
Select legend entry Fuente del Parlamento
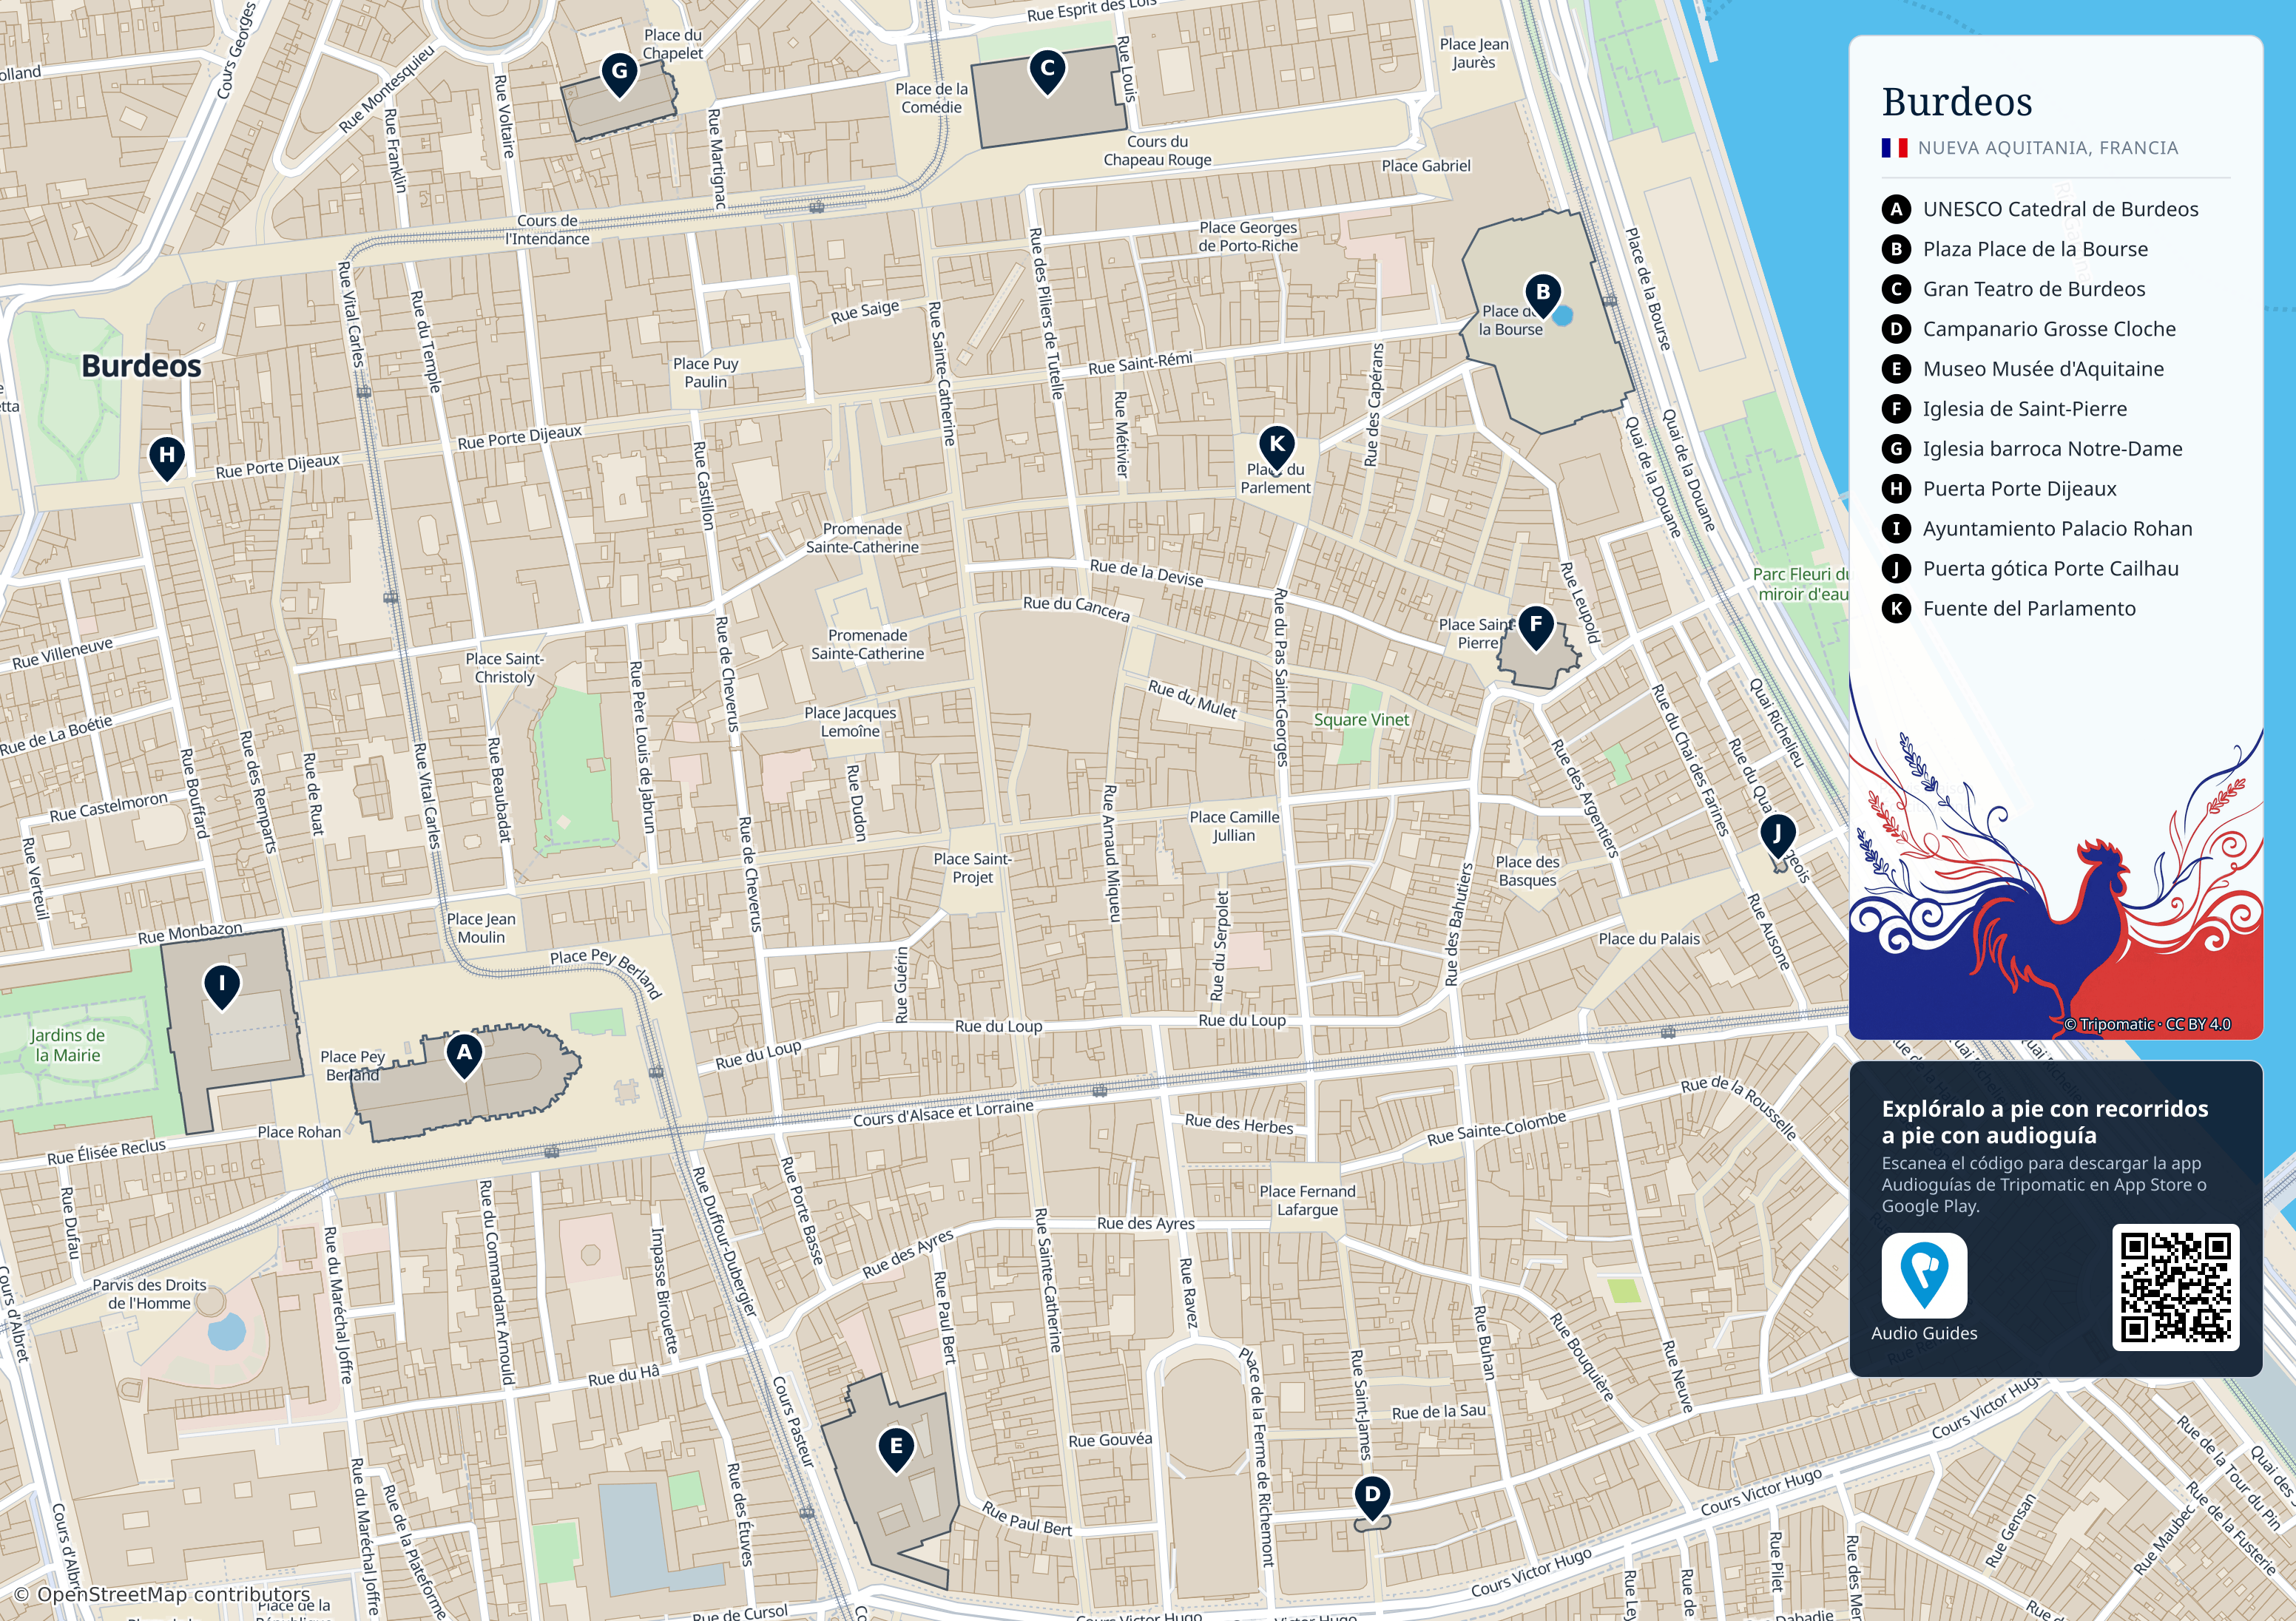point(2009,609)
